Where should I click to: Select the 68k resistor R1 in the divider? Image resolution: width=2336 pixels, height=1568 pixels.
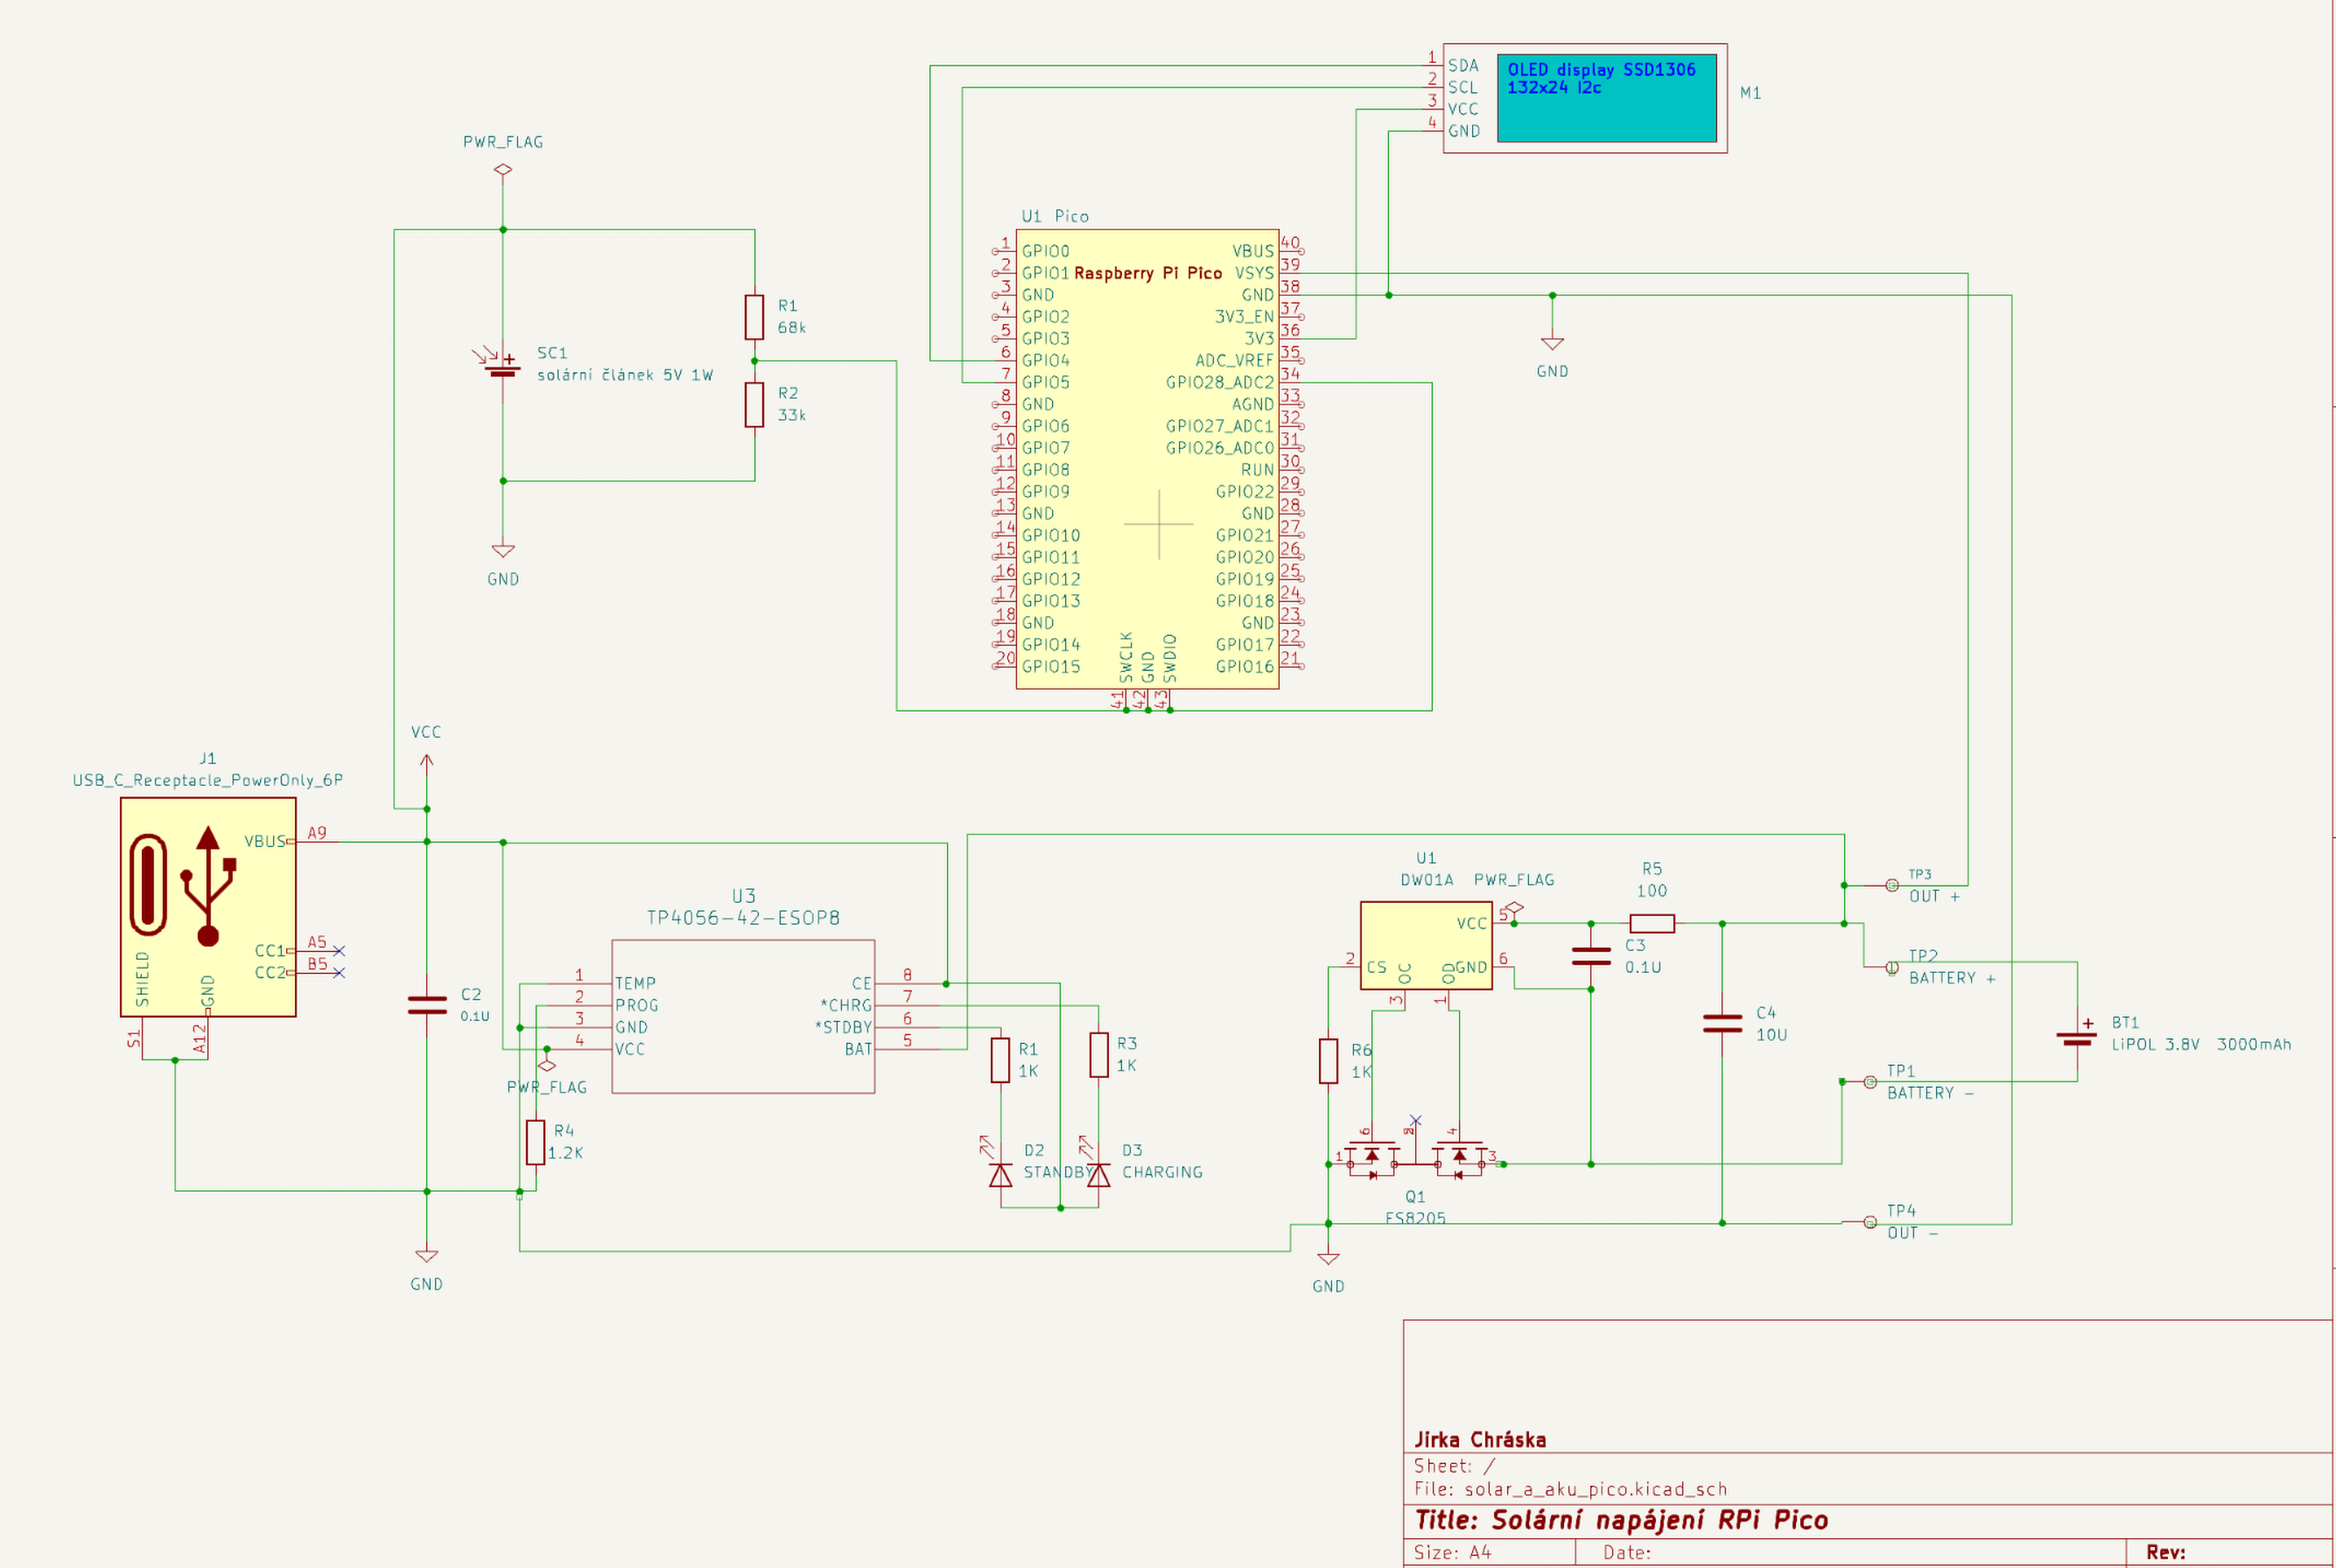tap(754, 315)
